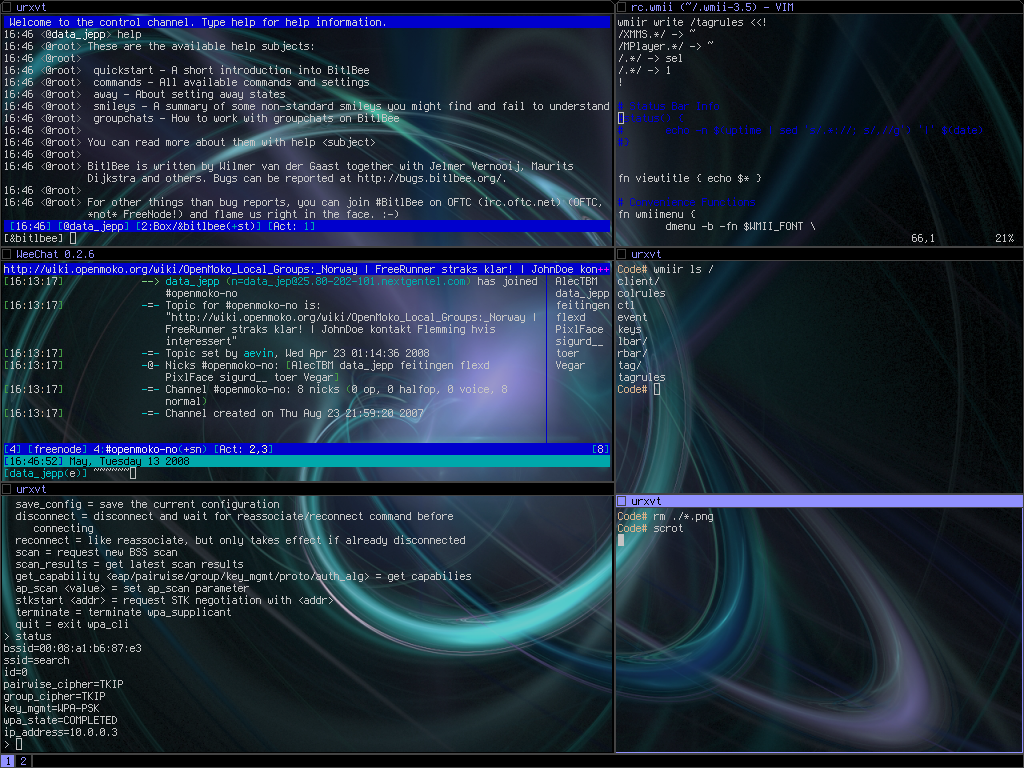
Task: Click the square indicator in rc.wmii VIM titlebar
Action: [622, 7]
